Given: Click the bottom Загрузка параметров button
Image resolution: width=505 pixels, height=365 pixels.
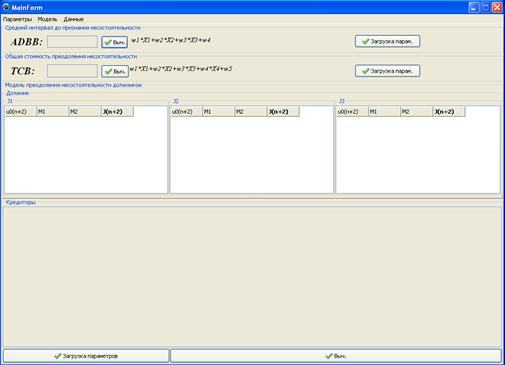Looking at the screenshot, I should click(86, 356).
